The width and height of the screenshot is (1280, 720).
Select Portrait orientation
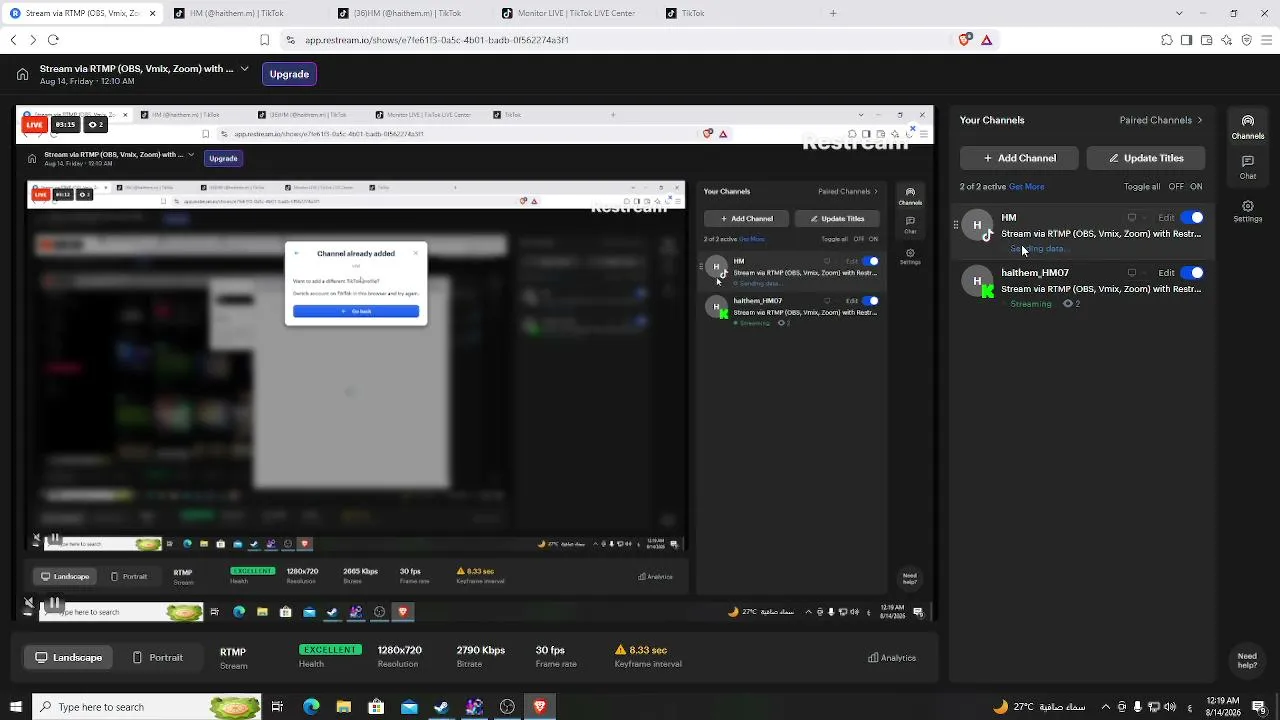click(158, 657)
